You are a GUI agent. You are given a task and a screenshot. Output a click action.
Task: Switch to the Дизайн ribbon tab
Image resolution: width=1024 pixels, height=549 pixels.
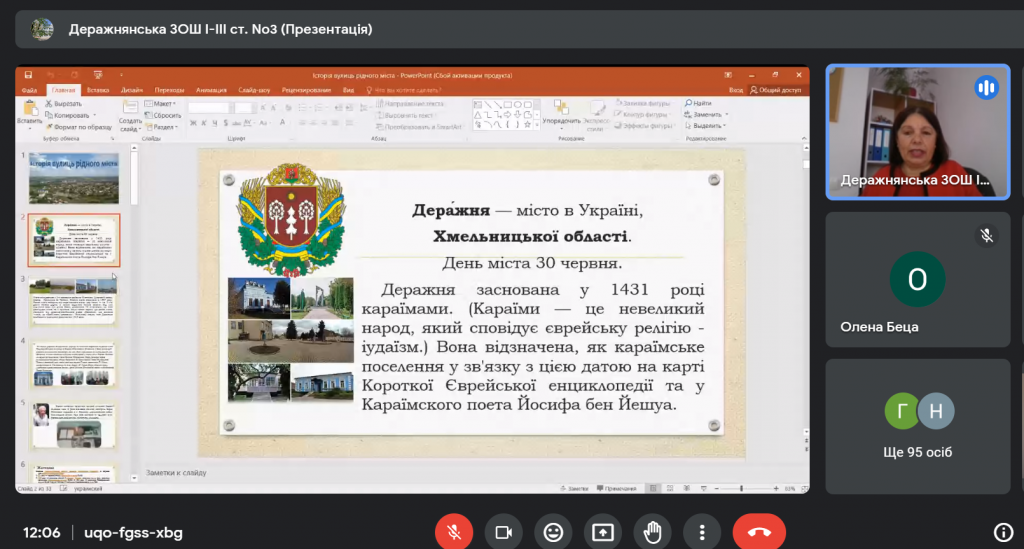point(131,90)
